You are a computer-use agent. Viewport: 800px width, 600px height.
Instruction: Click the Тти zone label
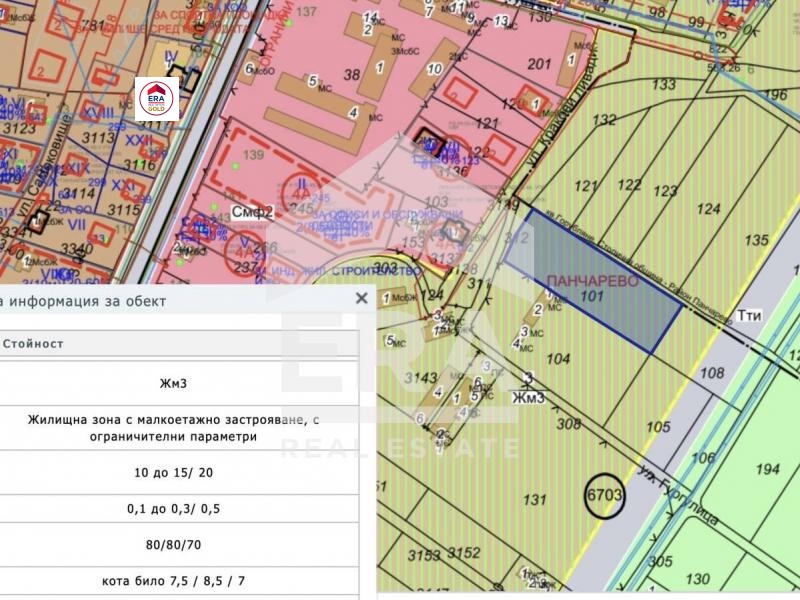pos(749,315)
